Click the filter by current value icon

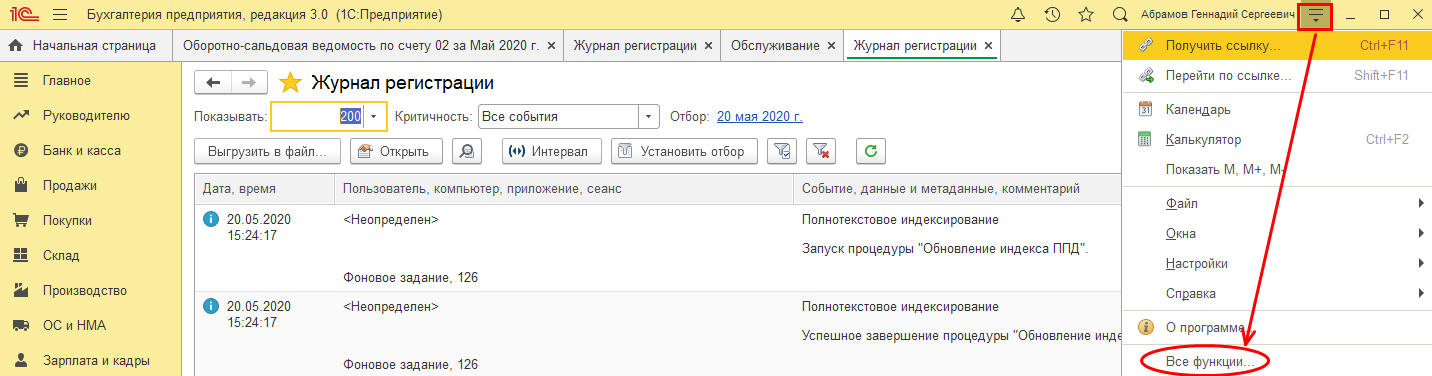(782, 151)
